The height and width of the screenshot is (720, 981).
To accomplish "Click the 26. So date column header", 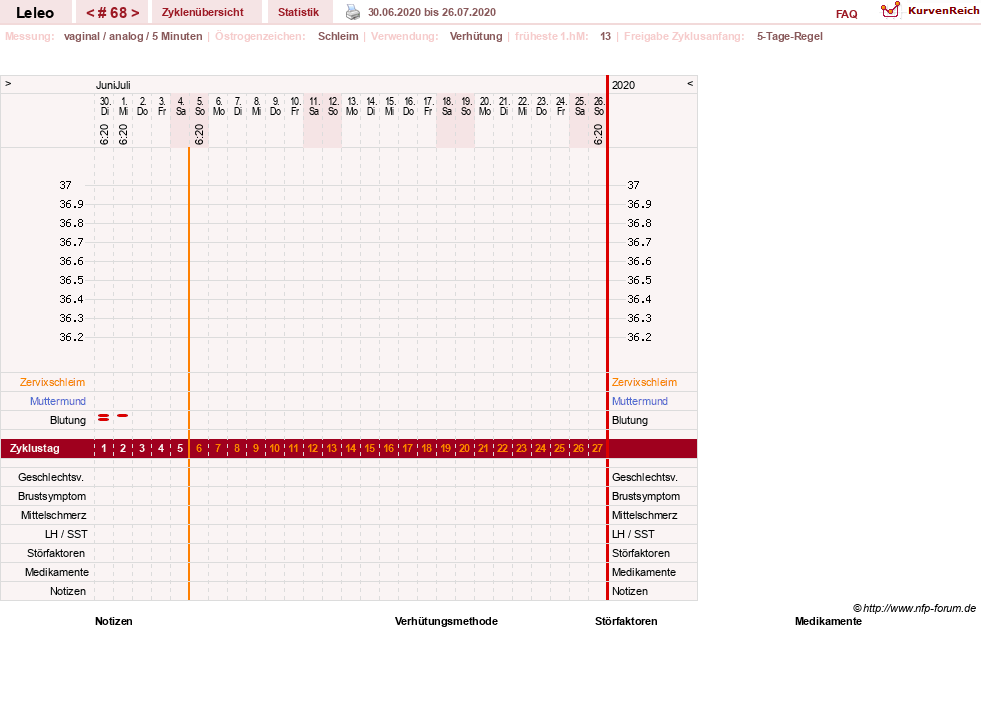I will pyautogui.click(x=598, y=106).
